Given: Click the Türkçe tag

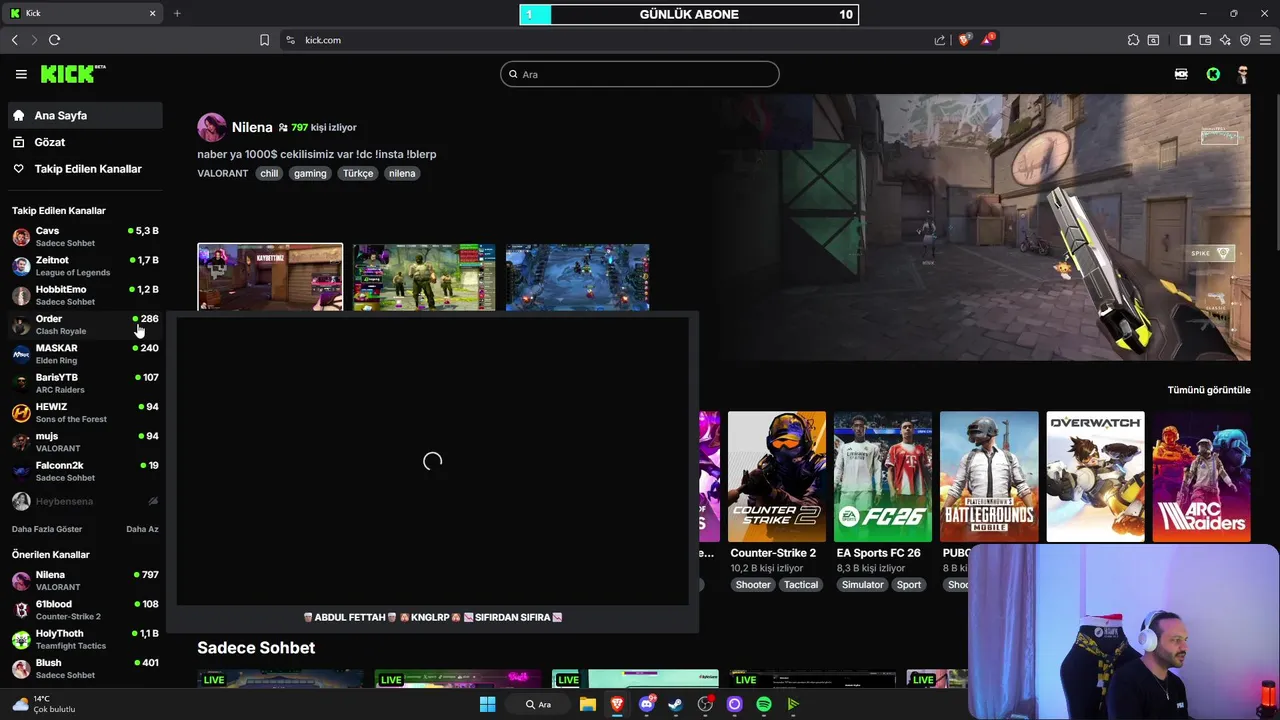Looking at the screenshot, I should pos(358,173).
